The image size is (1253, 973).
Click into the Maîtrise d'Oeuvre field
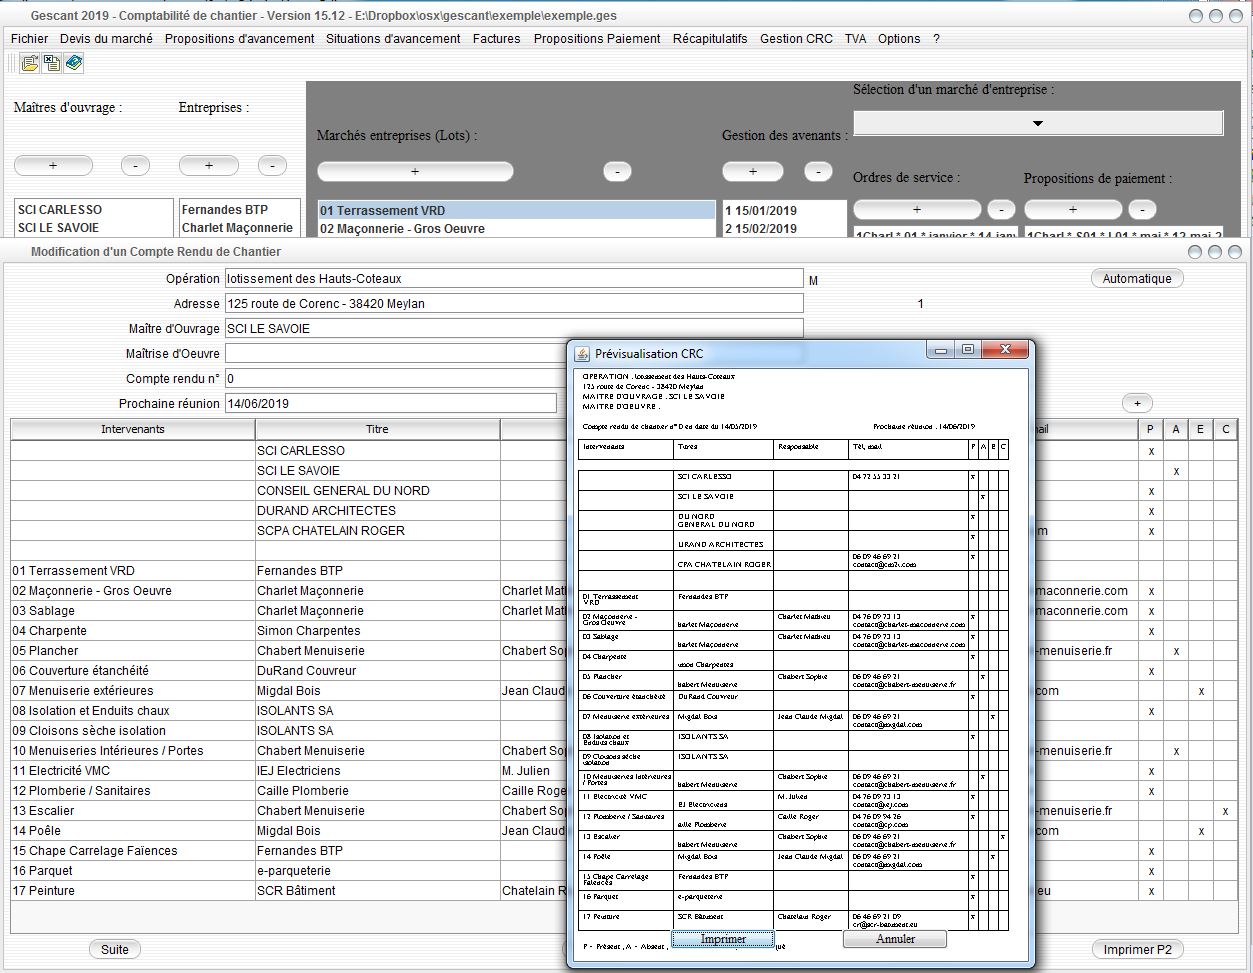coord(396,354)
